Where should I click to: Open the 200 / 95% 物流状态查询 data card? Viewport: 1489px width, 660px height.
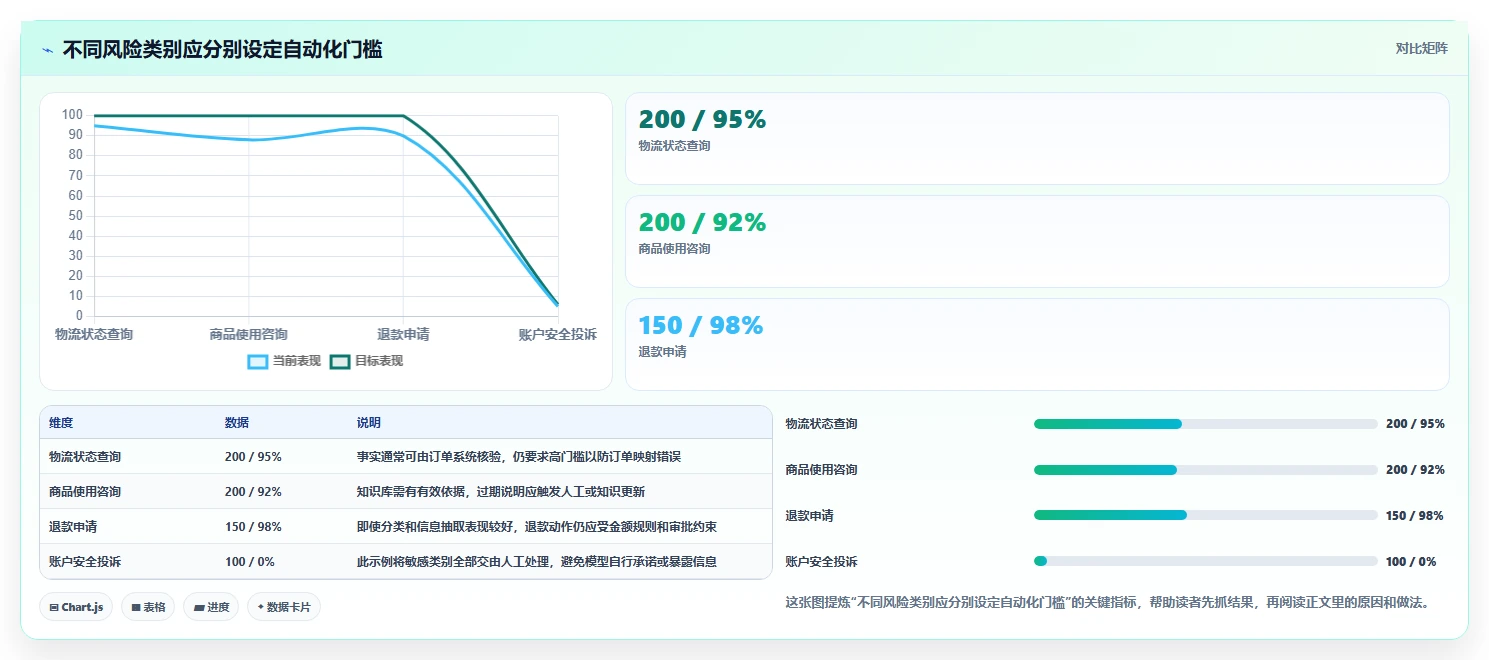tap(1037, 139)
